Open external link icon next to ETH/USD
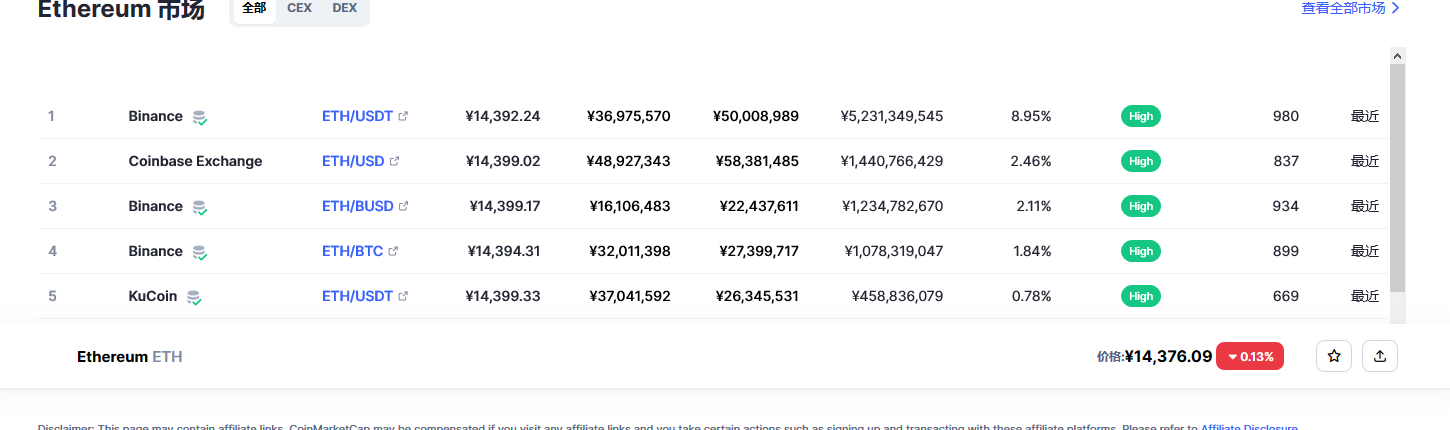 pos(394,161)
